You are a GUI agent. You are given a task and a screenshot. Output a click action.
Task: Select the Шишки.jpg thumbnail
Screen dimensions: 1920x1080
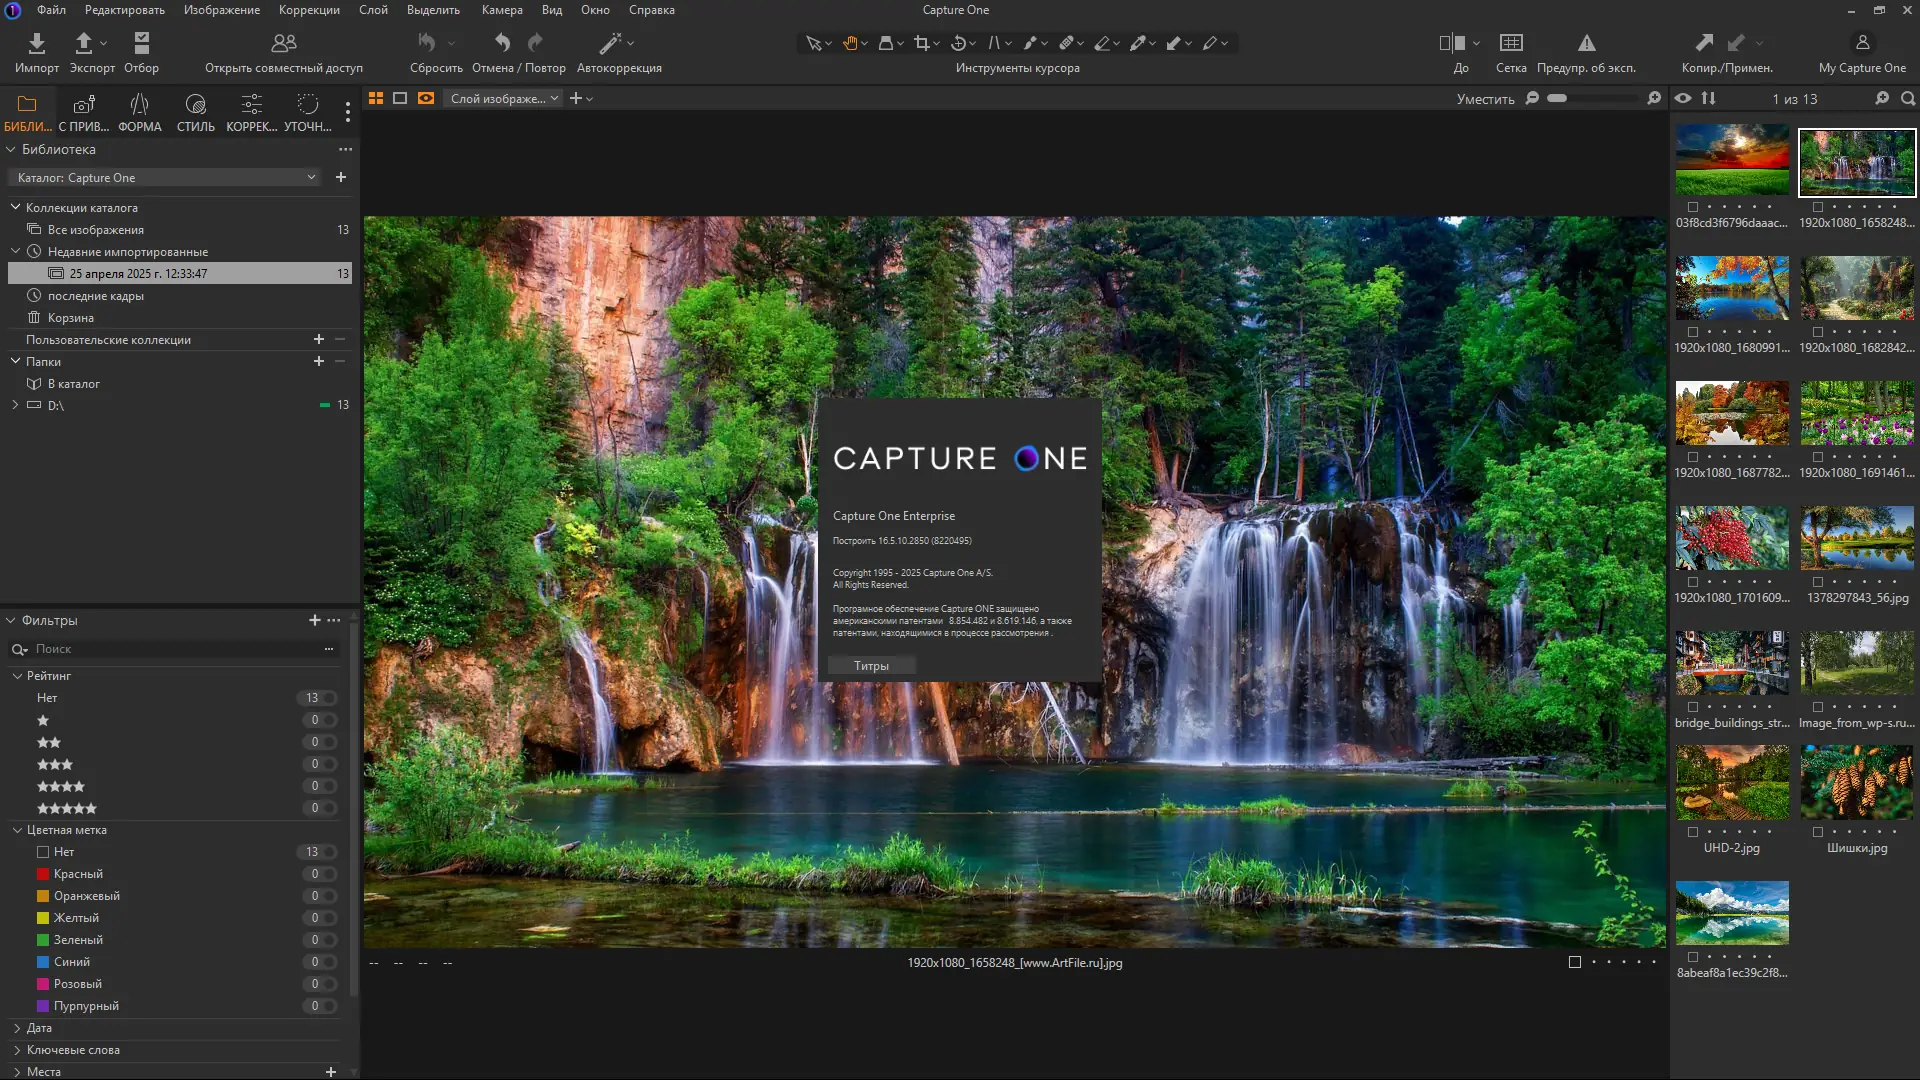1857,783
